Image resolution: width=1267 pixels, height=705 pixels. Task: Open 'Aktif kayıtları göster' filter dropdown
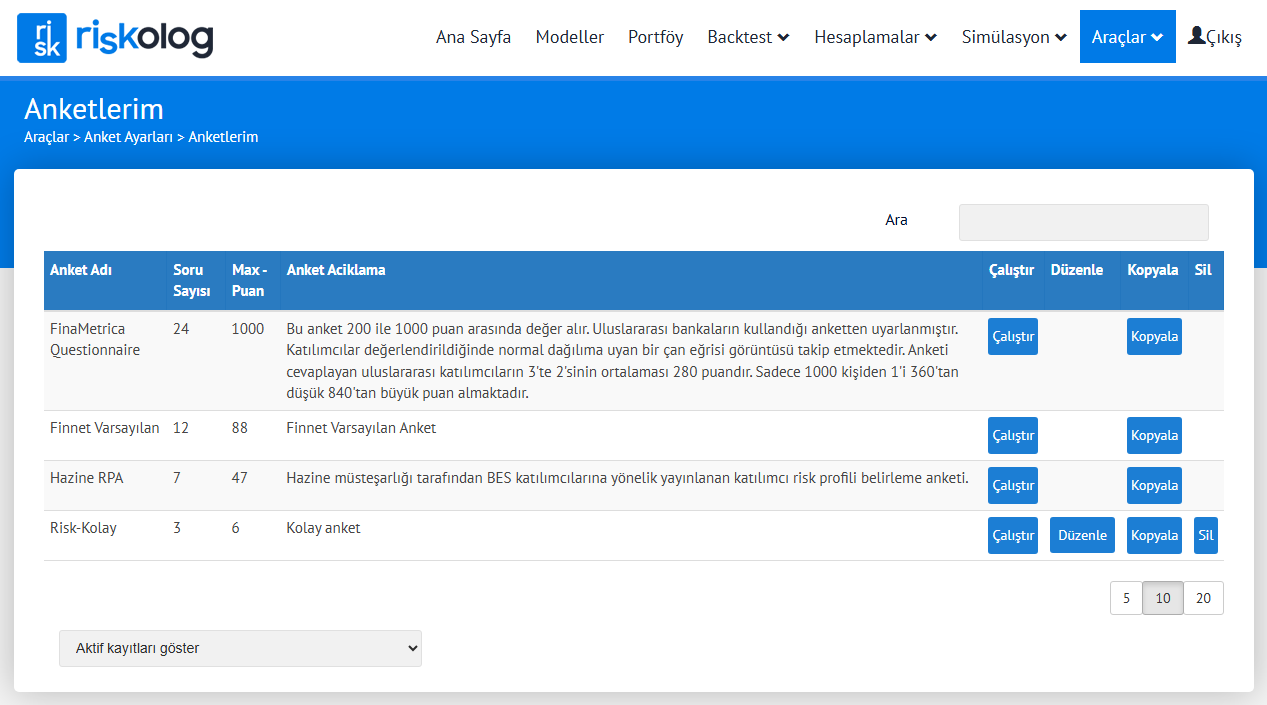point(240,648)
